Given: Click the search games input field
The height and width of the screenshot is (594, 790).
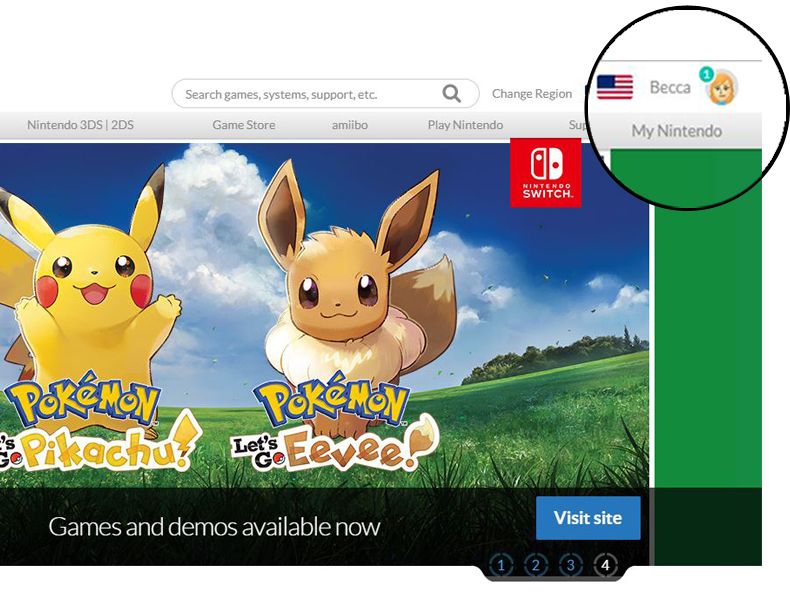Looking at the screenshot, I should click(325, 94).
